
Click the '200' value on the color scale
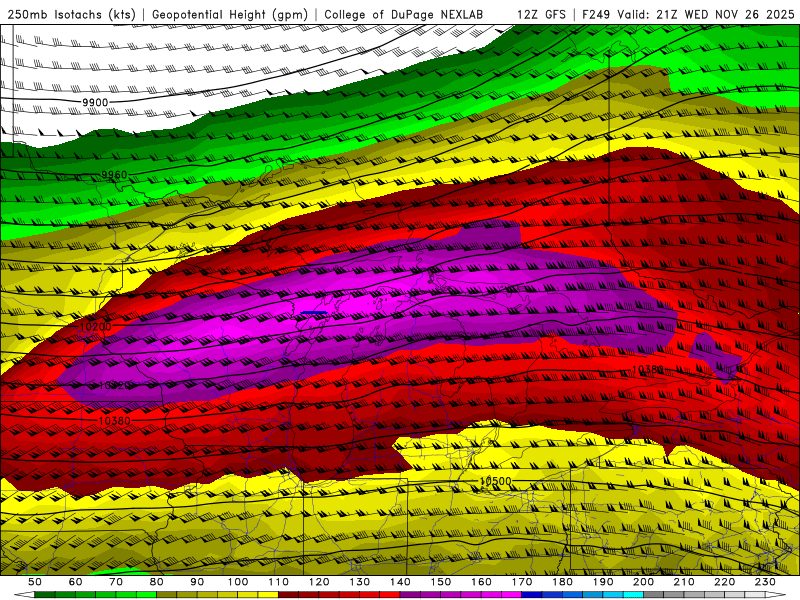(x=643, y=582)
